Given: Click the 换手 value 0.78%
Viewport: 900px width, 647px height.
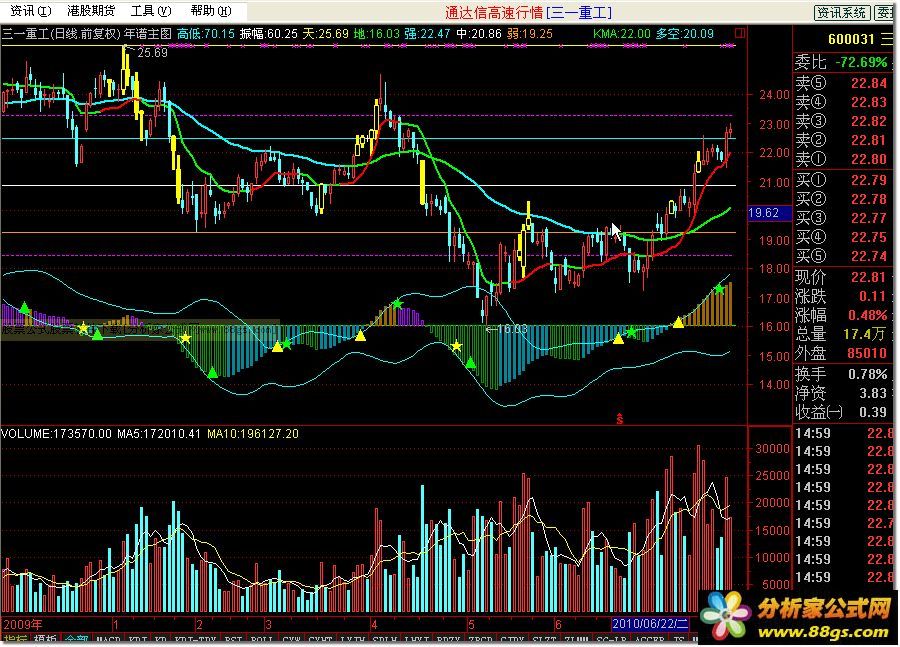Looking at the screenshot, I should pos(867,374).
